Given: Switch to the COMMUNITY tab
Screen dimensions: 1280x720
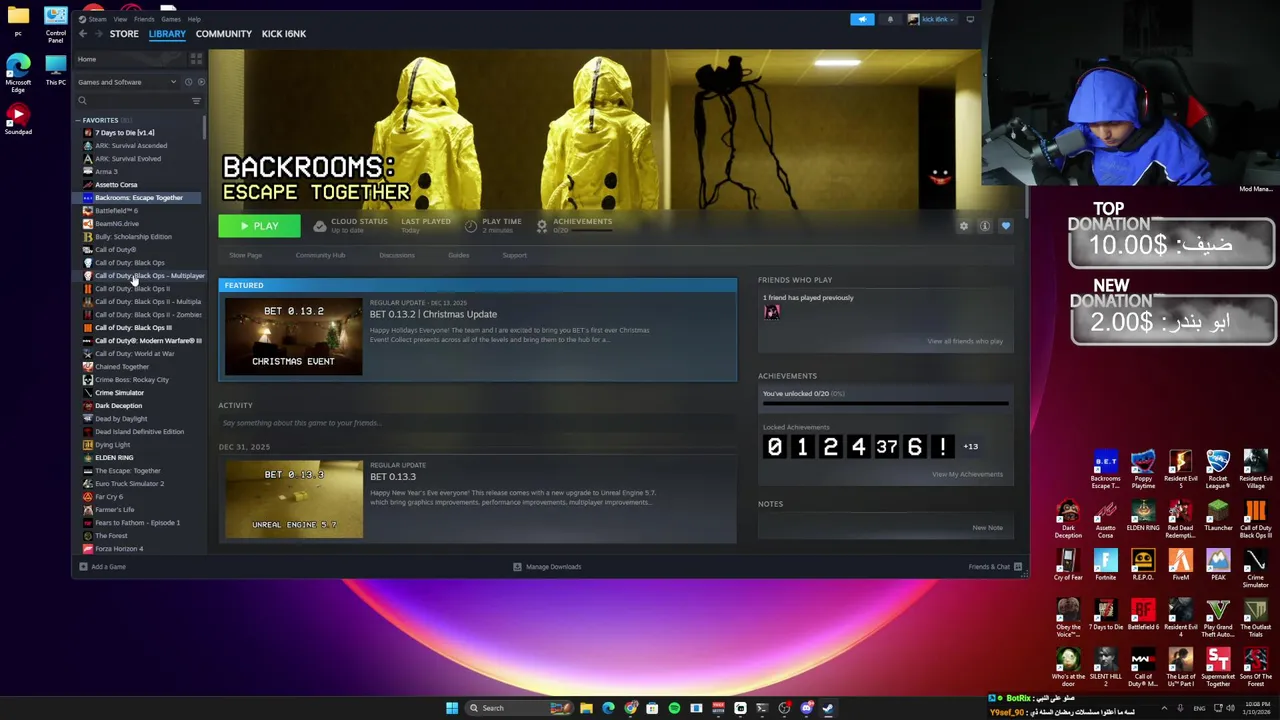Looking at the screenshot, I should click(224, 34).
